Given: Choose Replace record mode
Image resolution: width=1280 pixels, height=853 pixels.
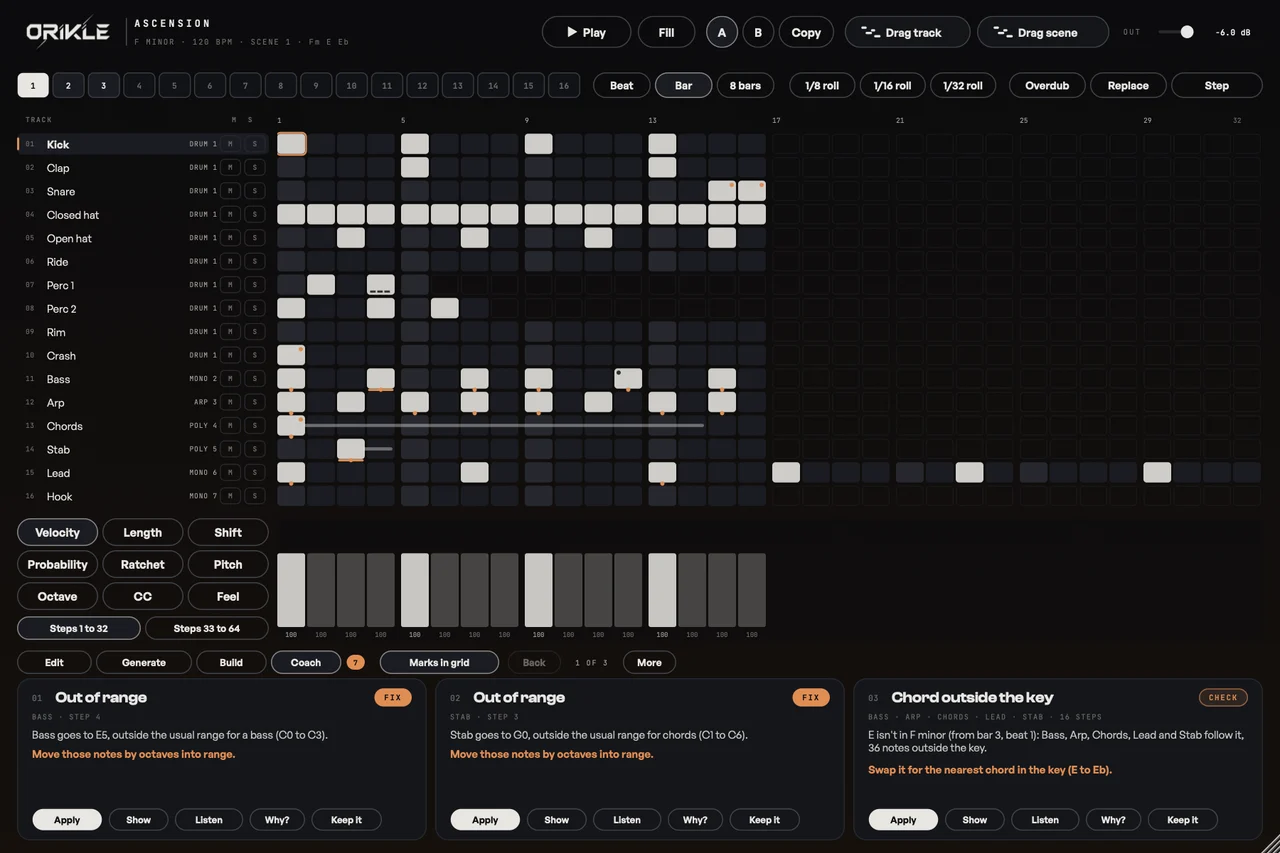Looking at the screenshot, I should pyautogui.click(x=1128, y=85).
